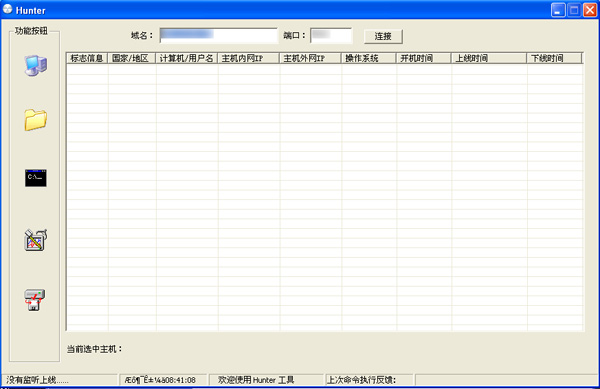Maximize the Hunter window
The width and height of the screenshot is (600, 389).
click(574, 10)
